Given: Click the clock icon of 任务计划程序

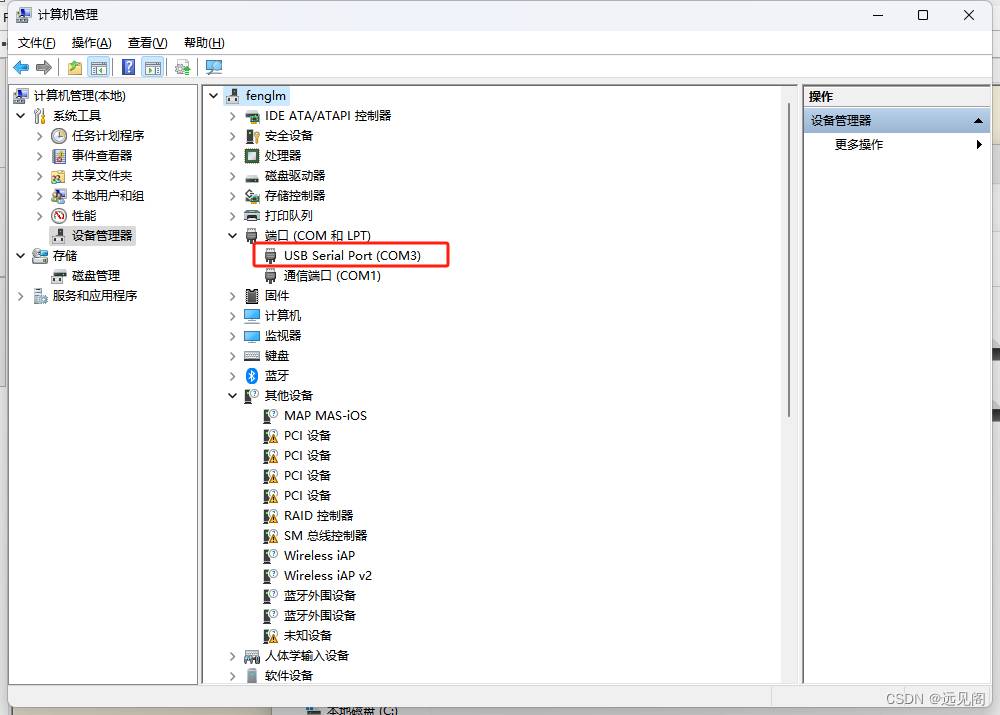Looking at the screenshot, I should coord(59,136).
